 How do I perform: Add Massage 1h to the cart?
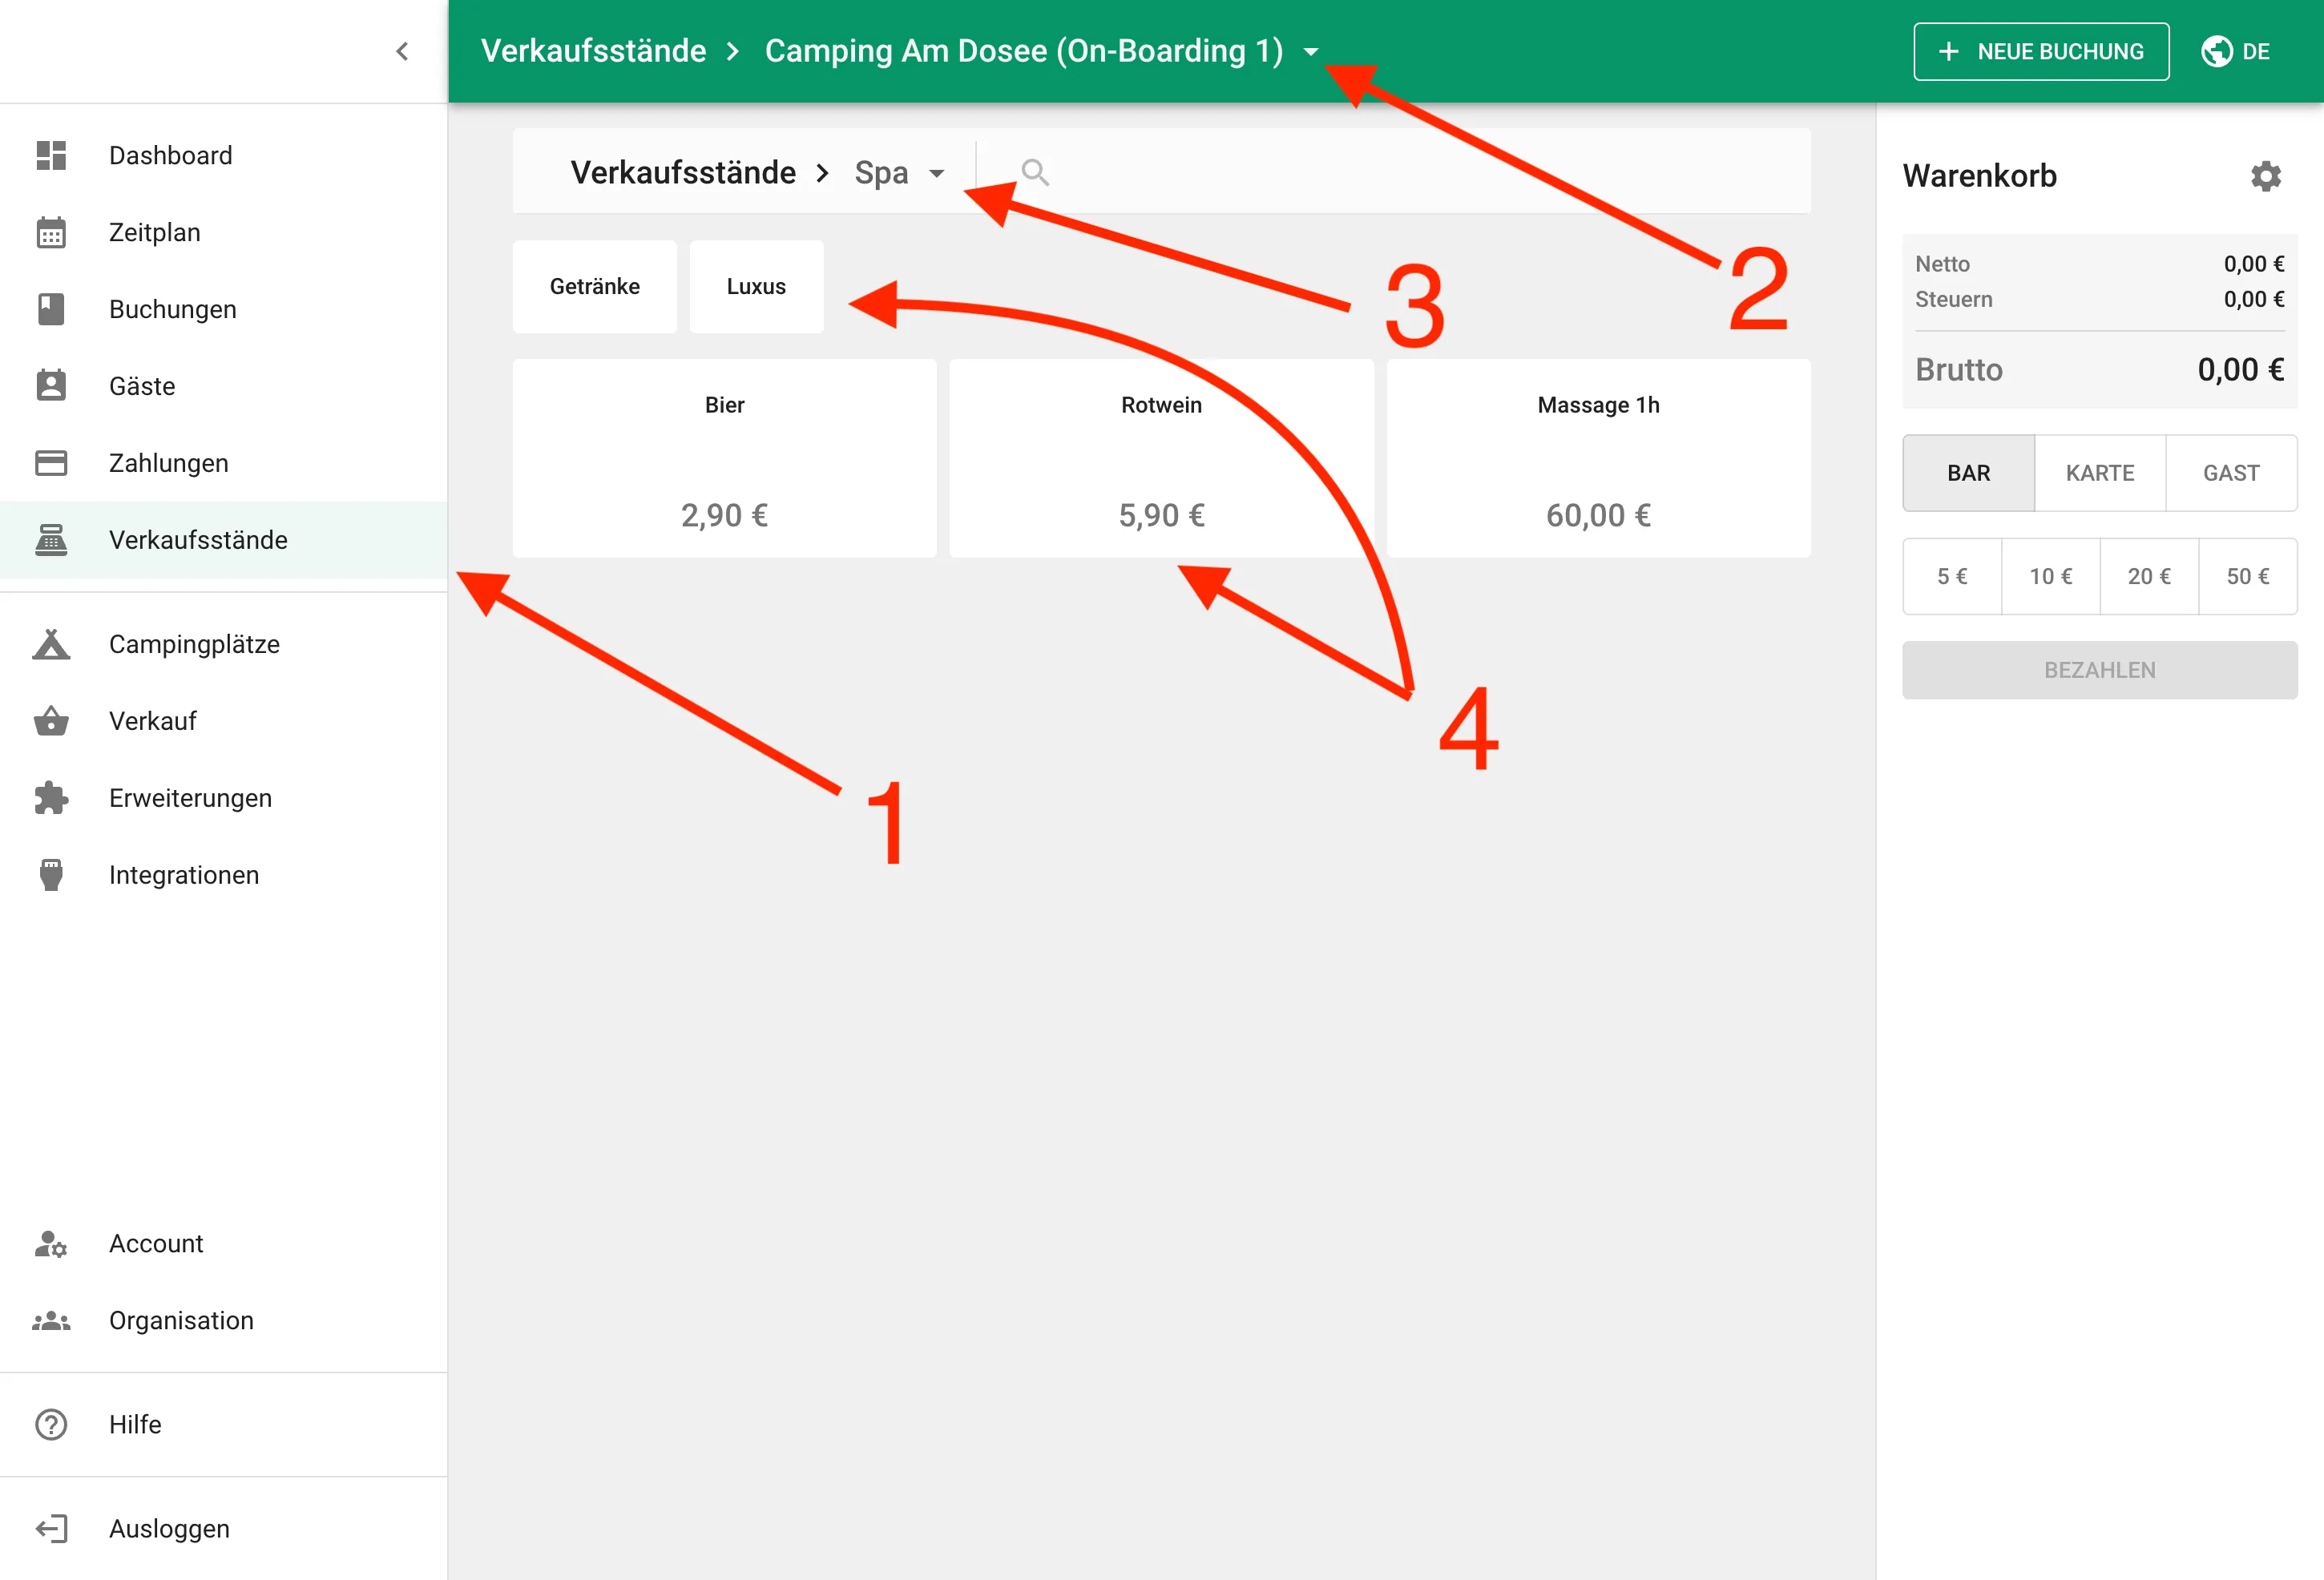pos(1597,458)
